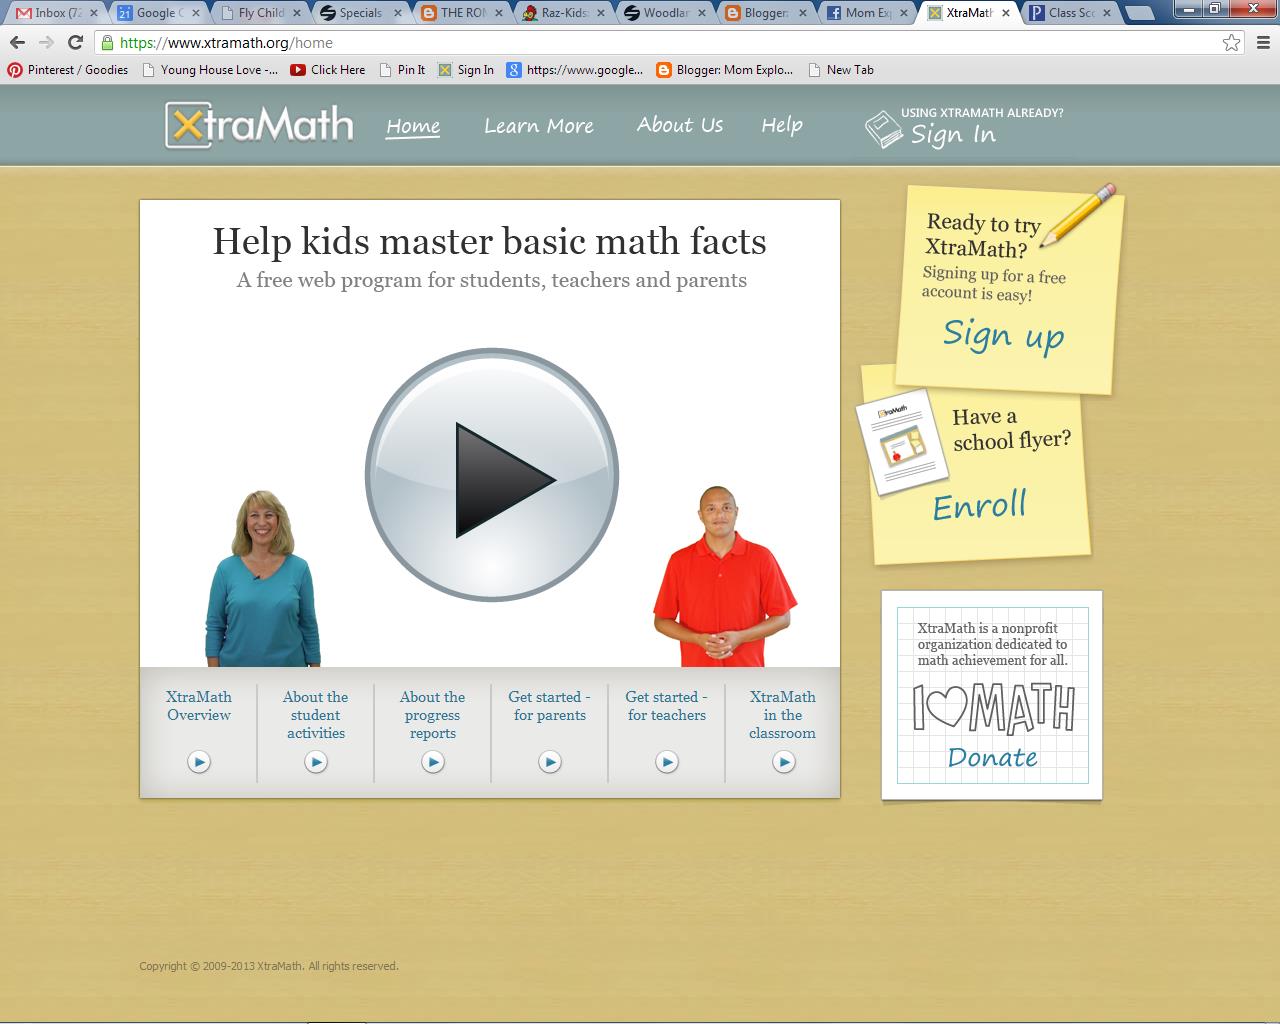The image size is (1280, 1024).
Task: Click the browser forward arrow
Action: pos(46,43)
